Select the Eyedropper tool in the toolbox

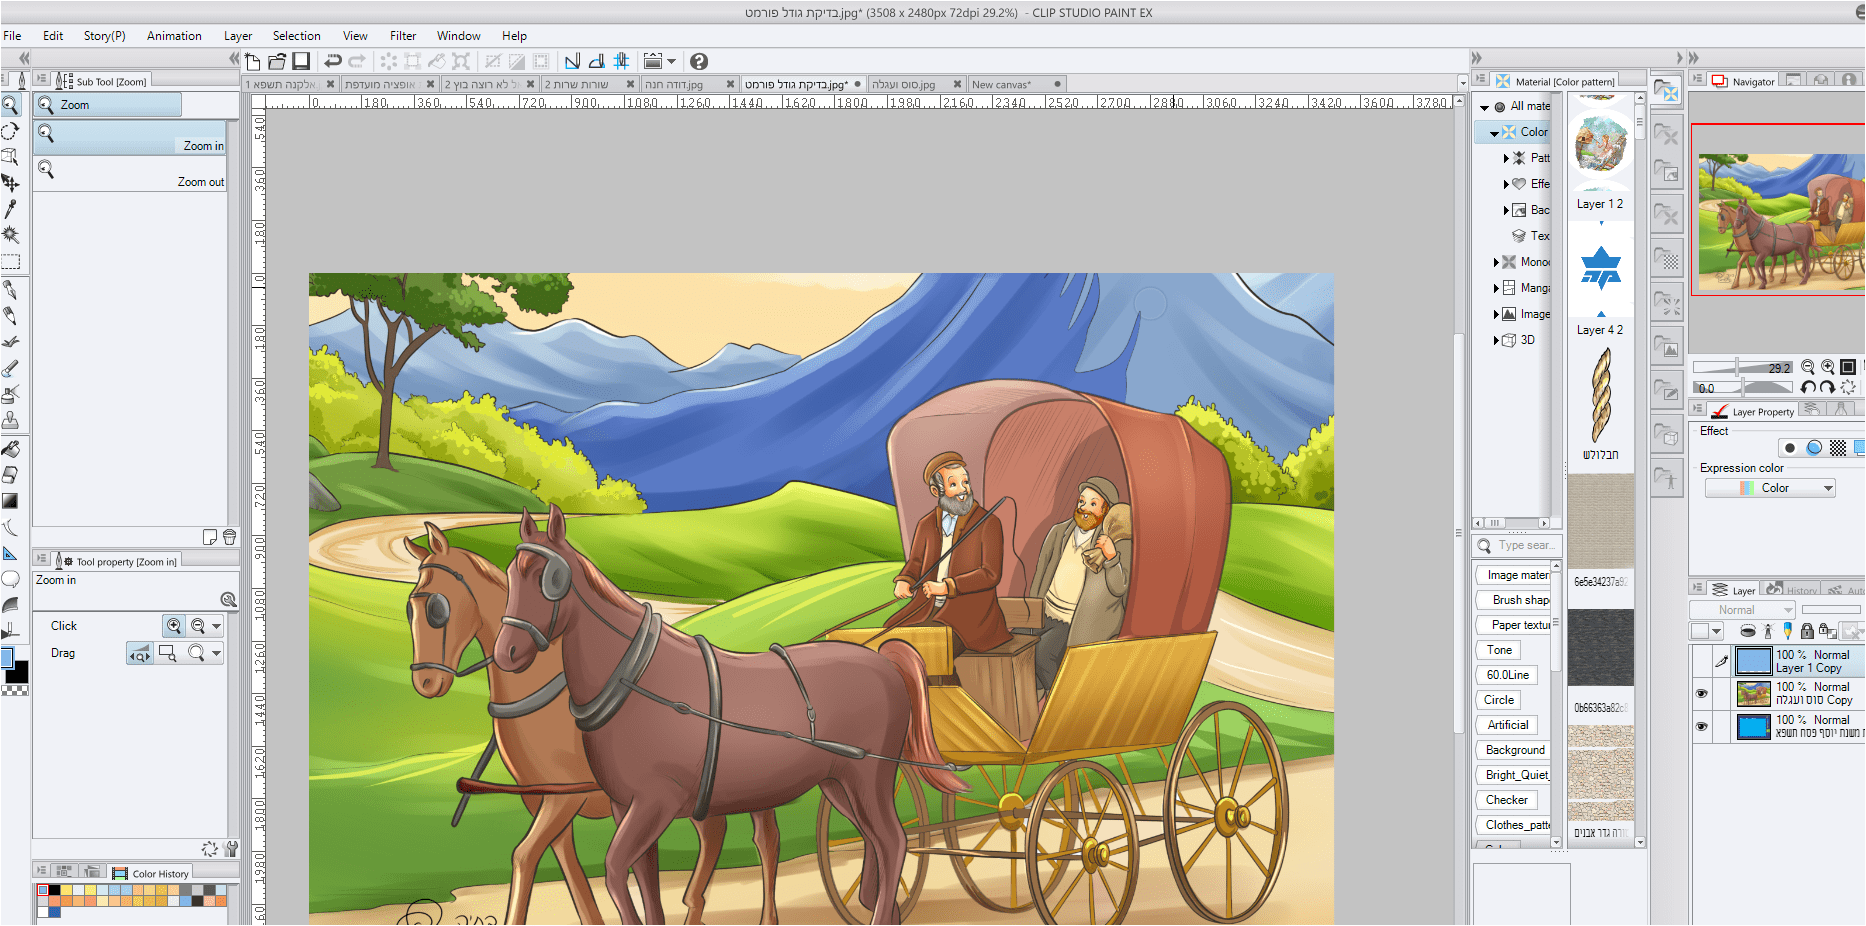click(x=11, y=209)
